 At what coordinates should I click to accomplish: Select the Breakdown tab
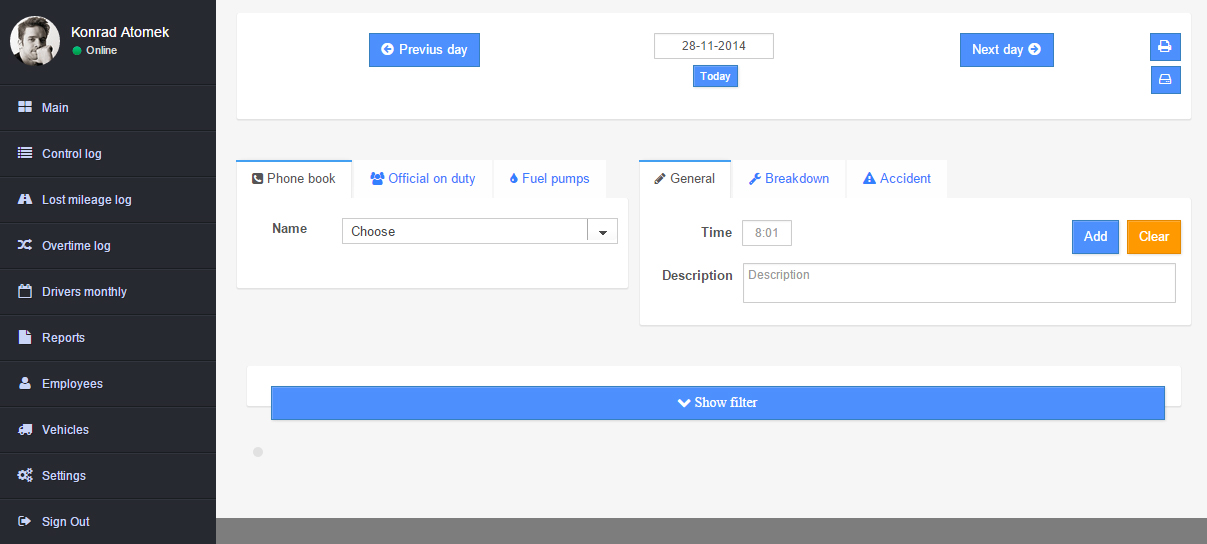789,179
